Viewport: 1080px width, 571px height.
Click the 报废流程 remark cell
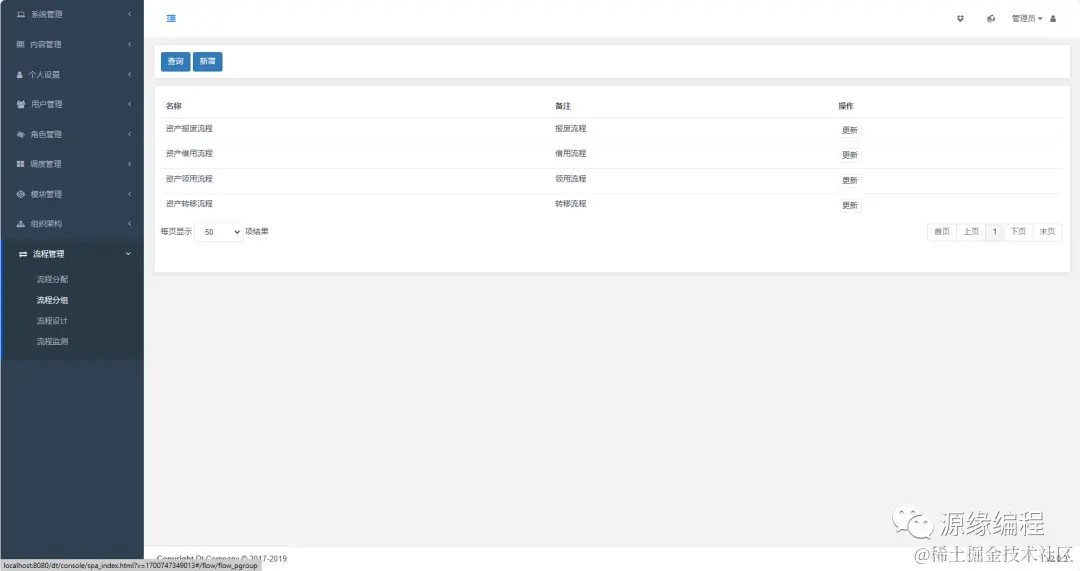570,129
